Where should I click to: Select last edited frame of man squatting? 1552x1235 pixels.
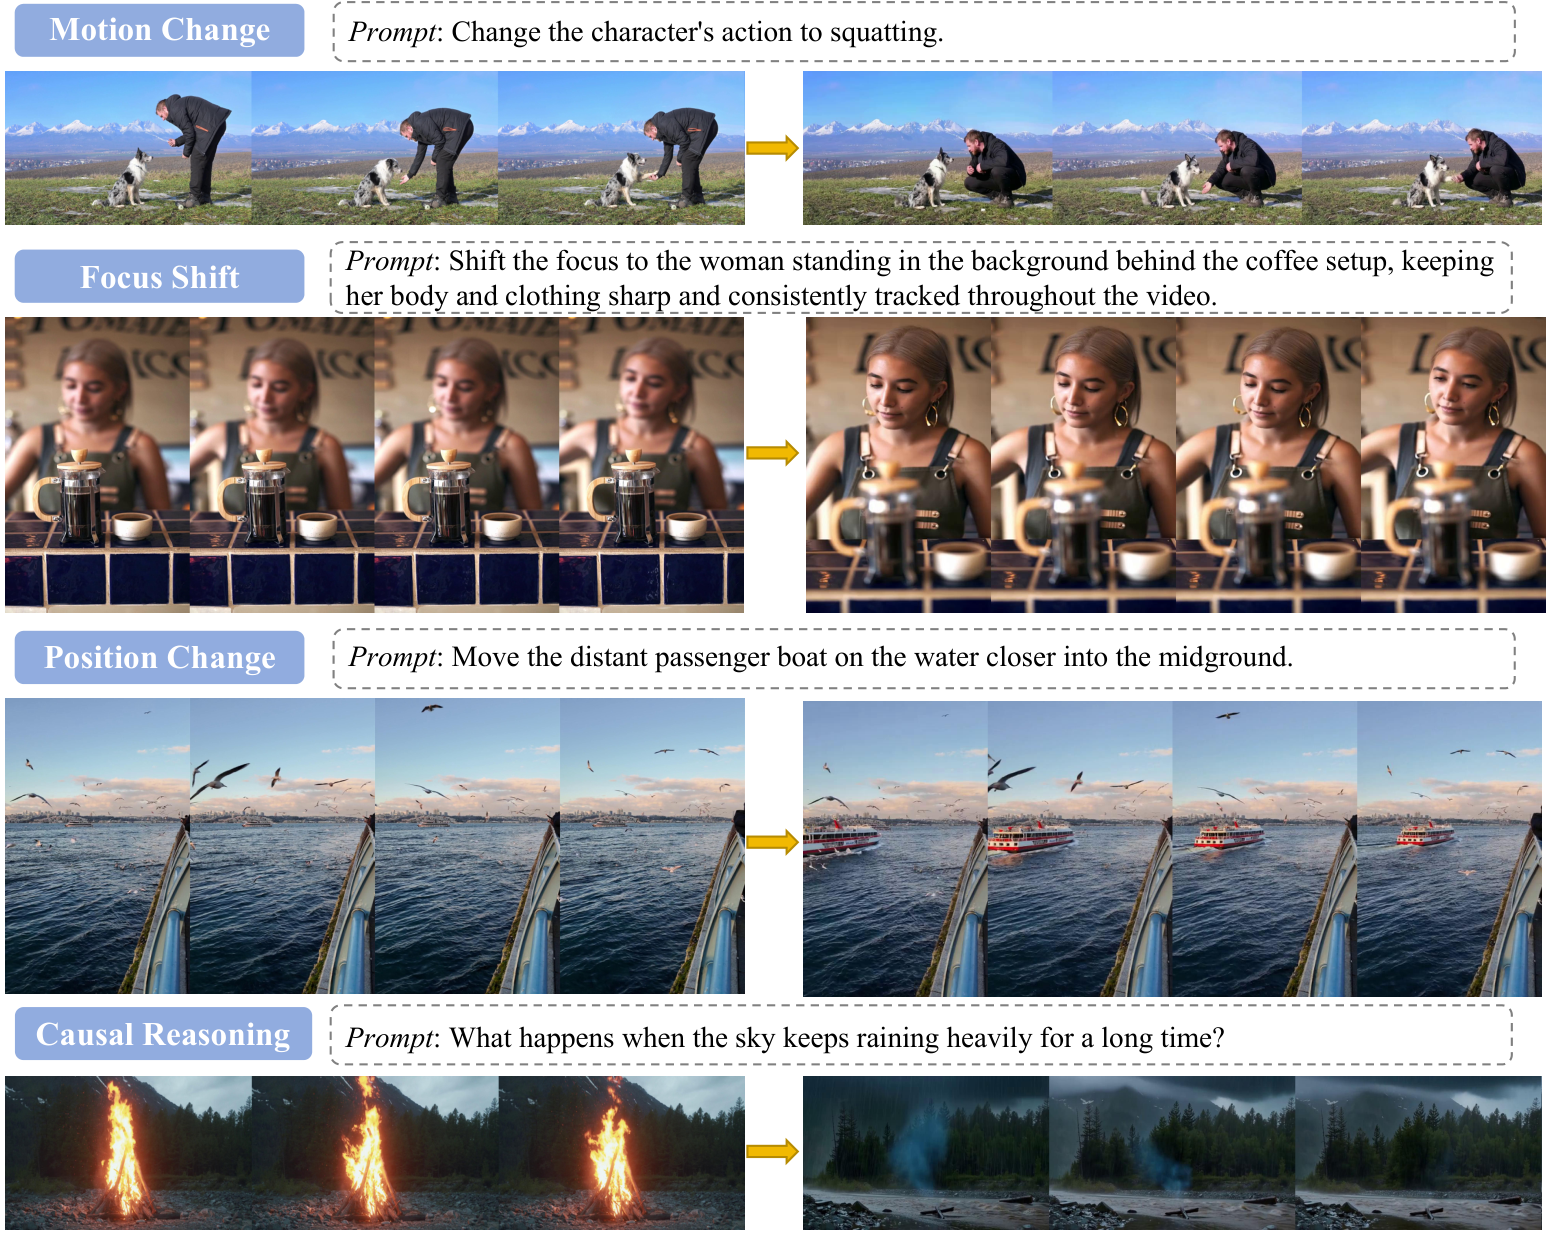tap(1421, 147)
